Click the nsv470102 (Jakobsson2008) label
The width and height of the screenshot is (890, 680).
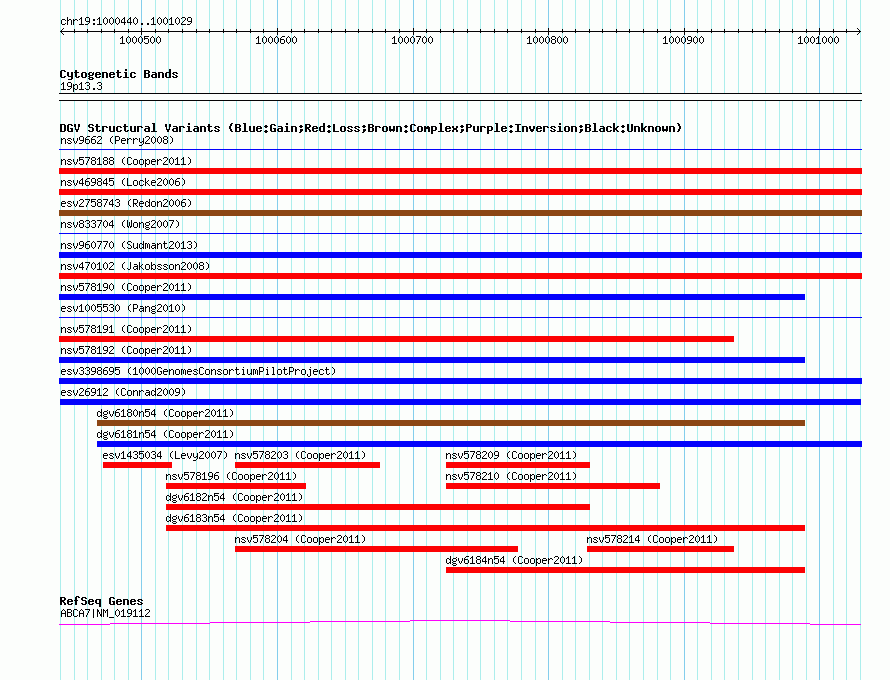(135, 266)
